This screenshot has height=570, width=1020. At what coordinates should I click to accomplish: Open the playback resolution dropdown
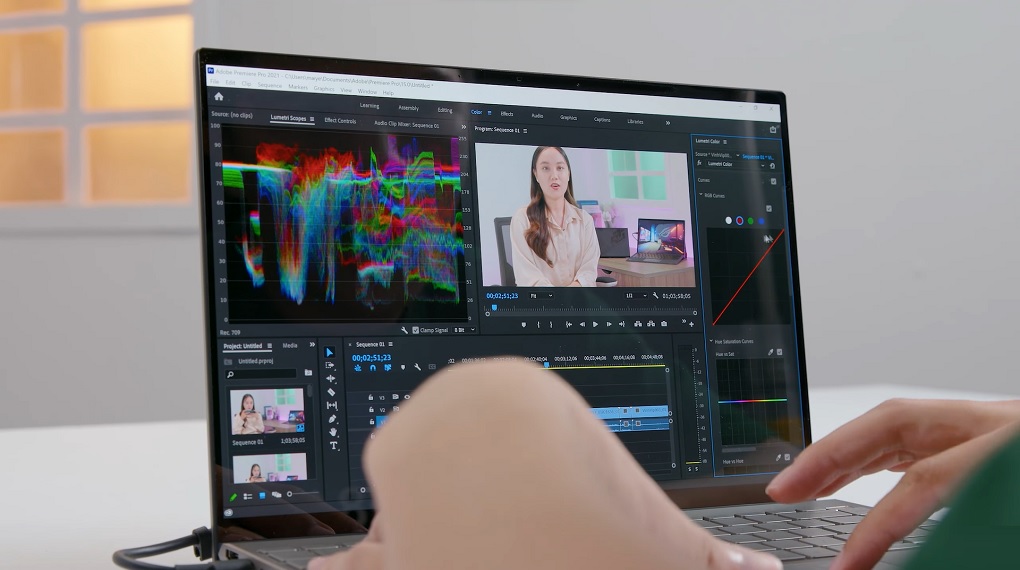tap(636, 295)
